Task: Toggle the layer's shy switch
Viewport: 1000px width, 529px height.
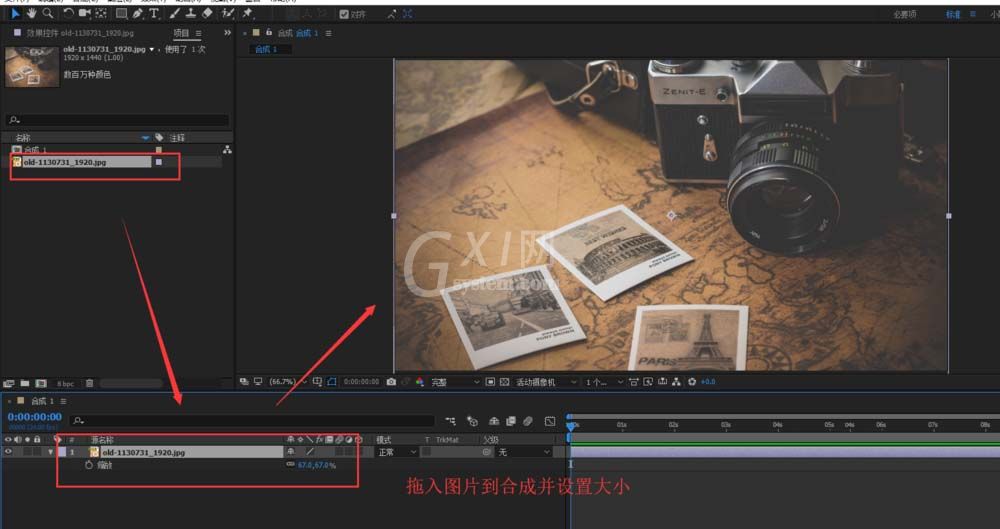Action: (x=291, y=452)
